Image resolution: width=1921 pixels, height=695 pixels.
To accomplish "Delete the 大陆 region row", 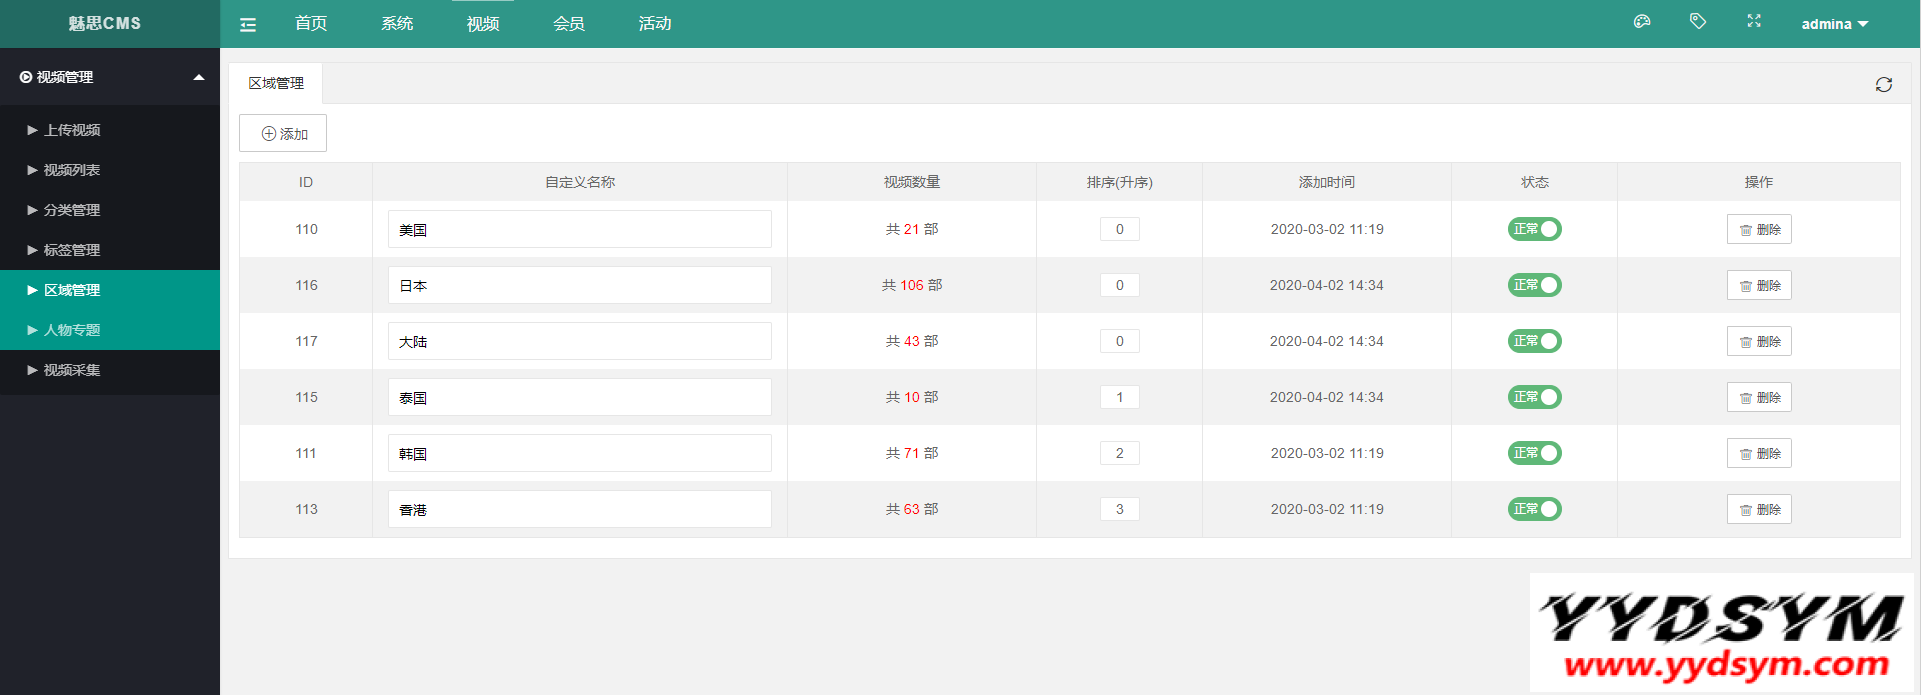I will click(x=1759, y=341).
